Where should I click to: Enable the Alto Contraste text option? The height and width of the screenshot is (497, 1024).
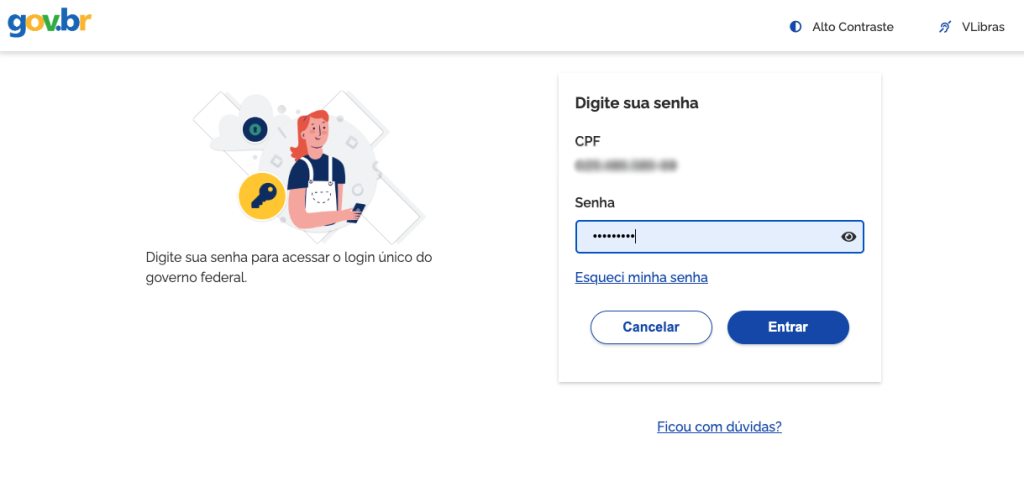pos(853,27)
